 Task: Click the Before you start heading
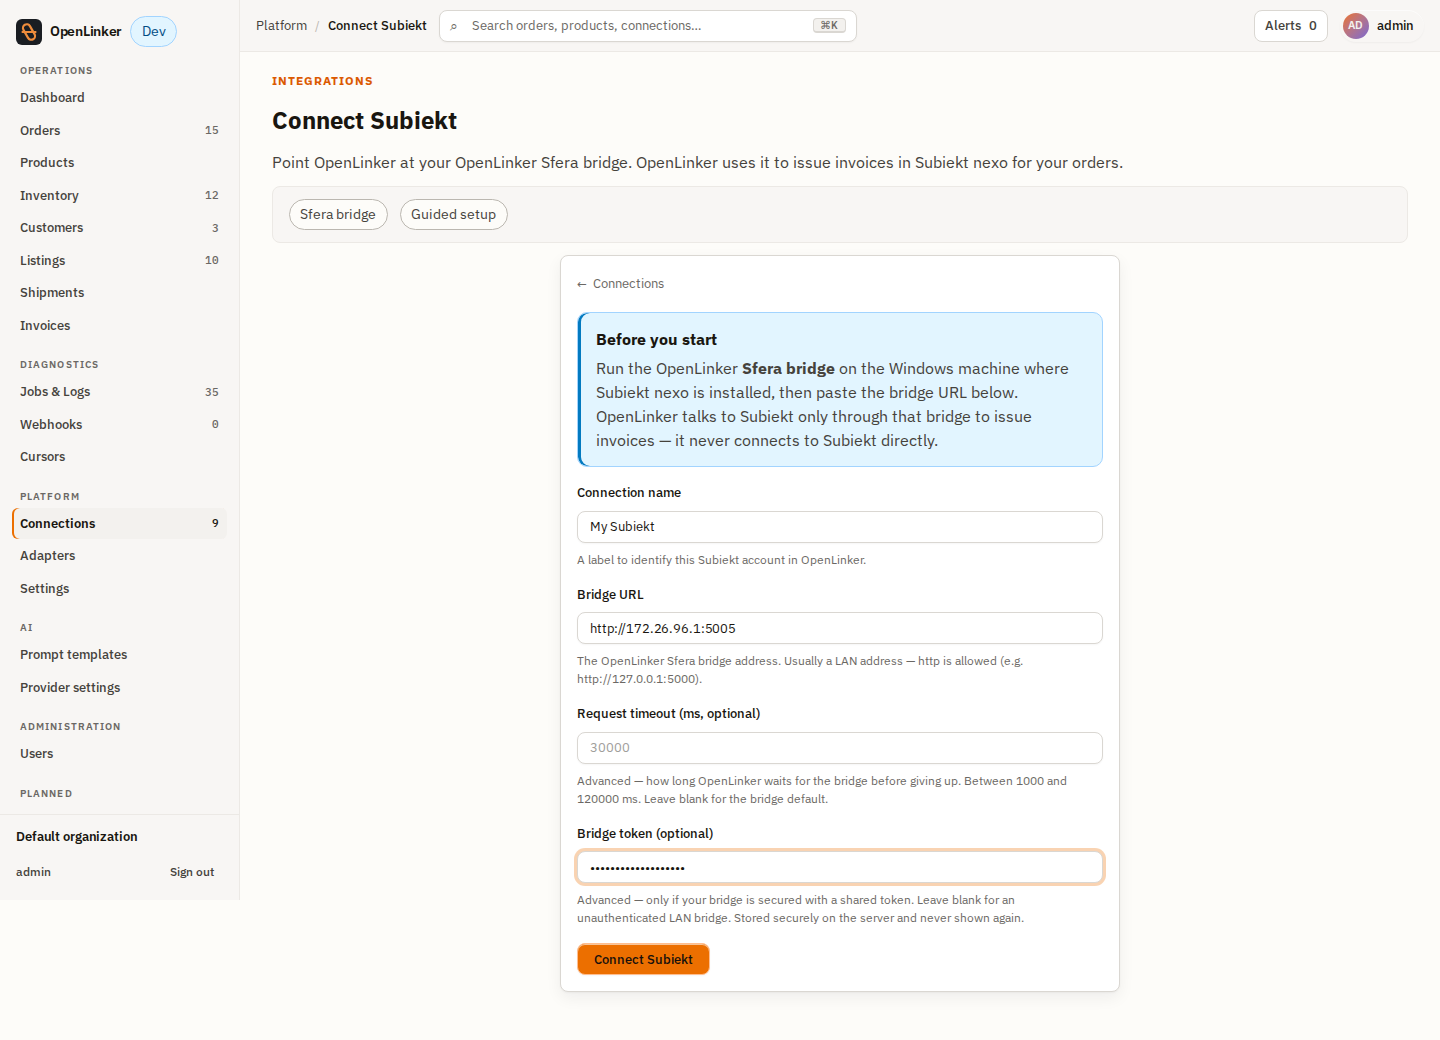[x=656, y=340]
